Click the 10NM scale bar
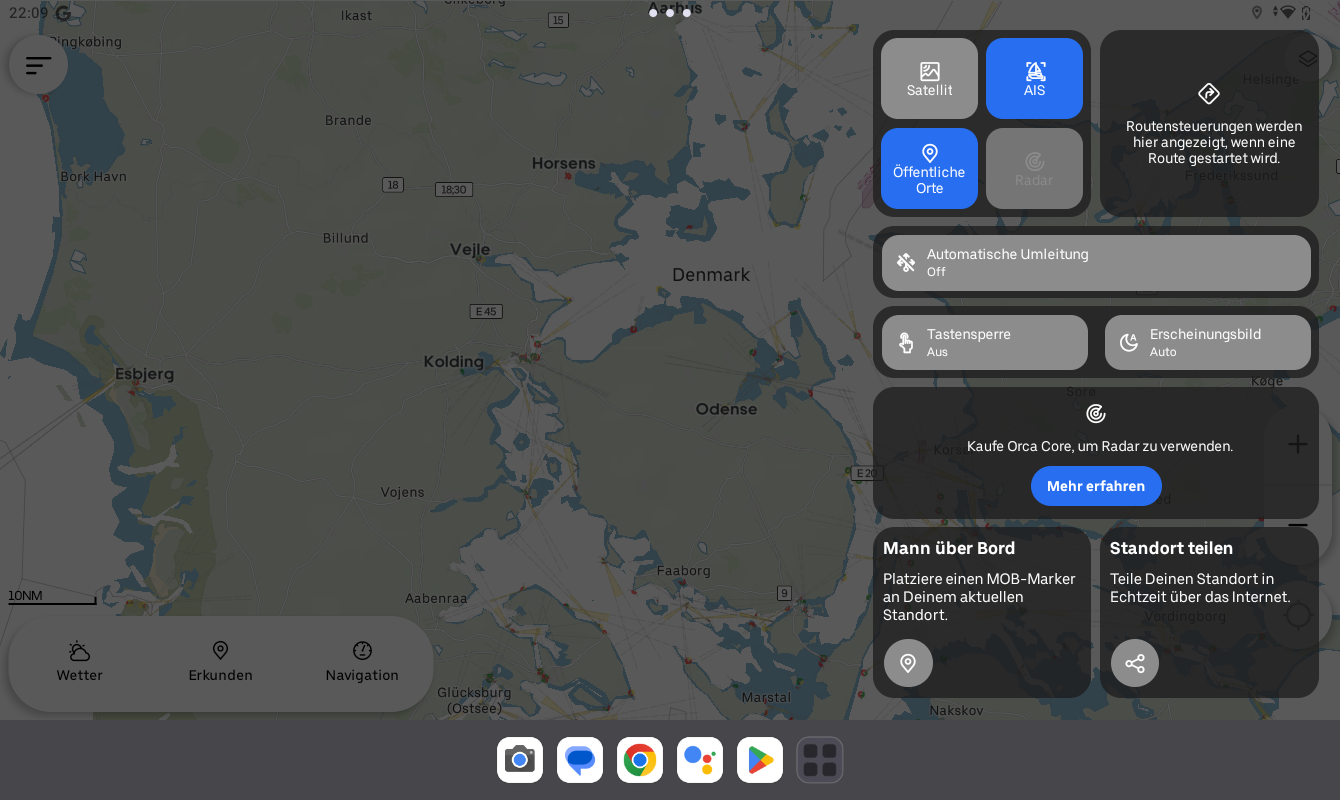 [x=52, y=598]
